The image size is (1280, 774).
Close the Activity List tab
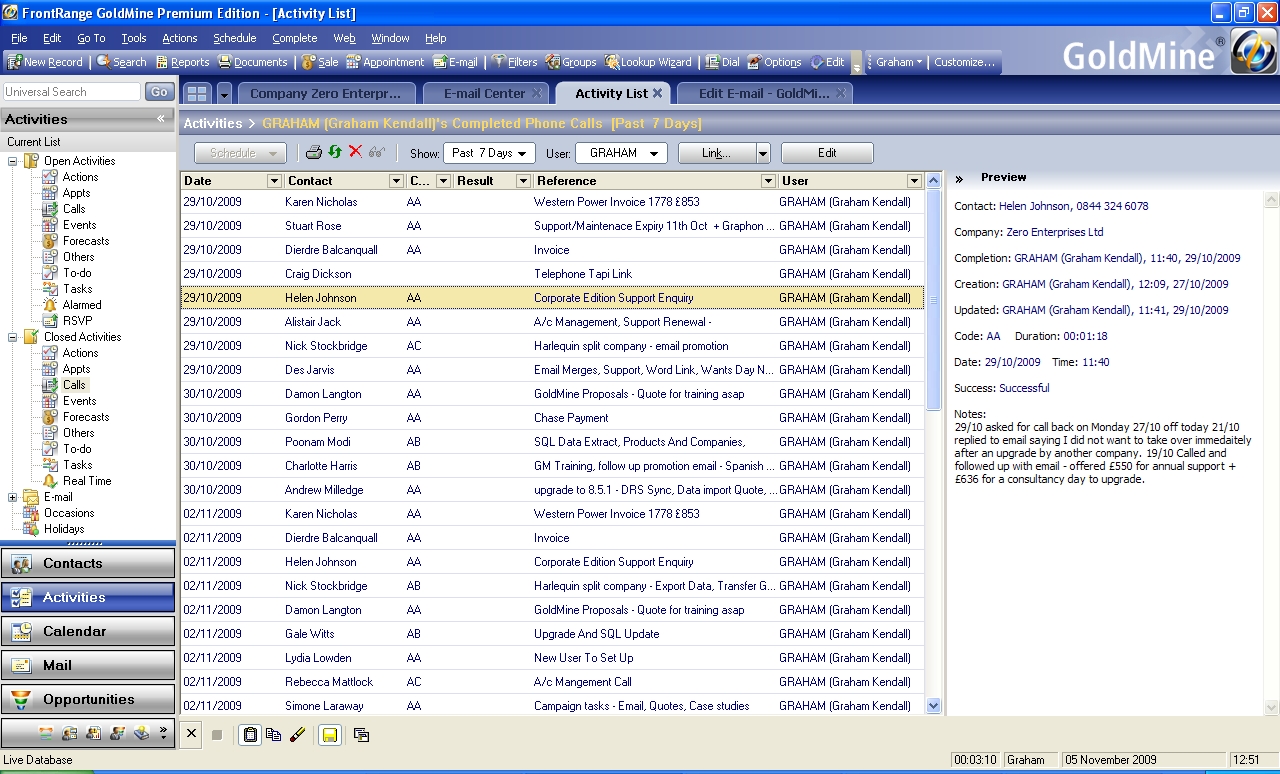pyautogui.click(x=658, y=93)
